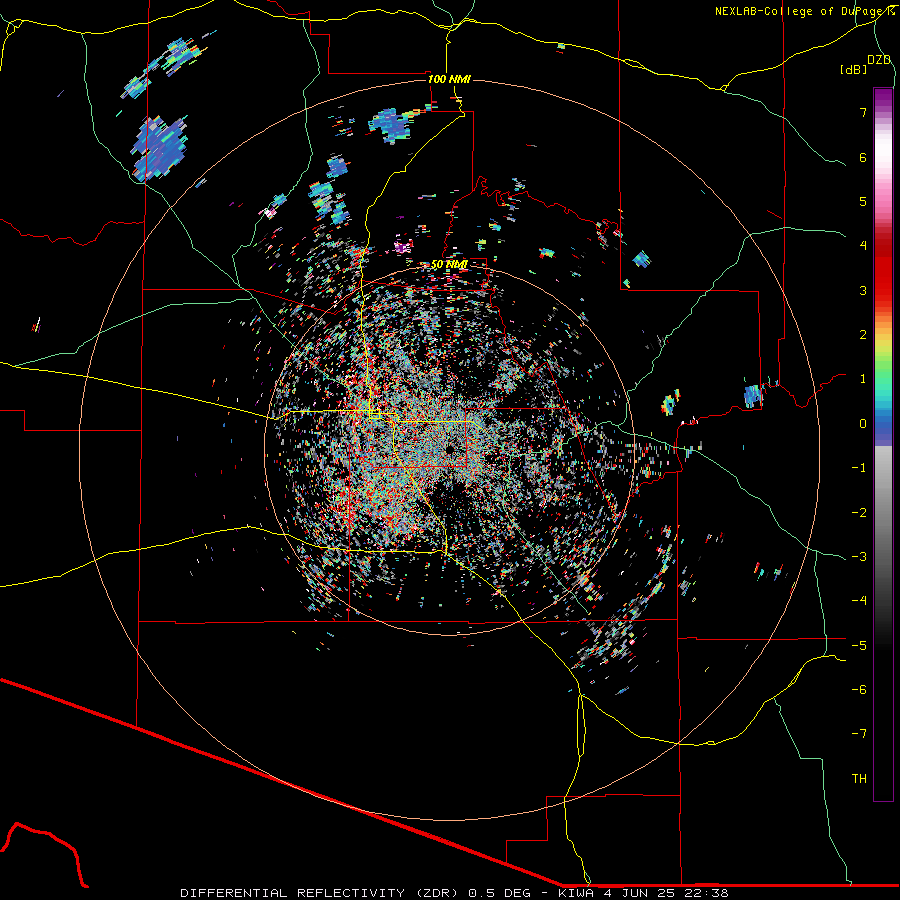
Task: Click the black radar site dot at center
Action: click(x=449, y=449)
